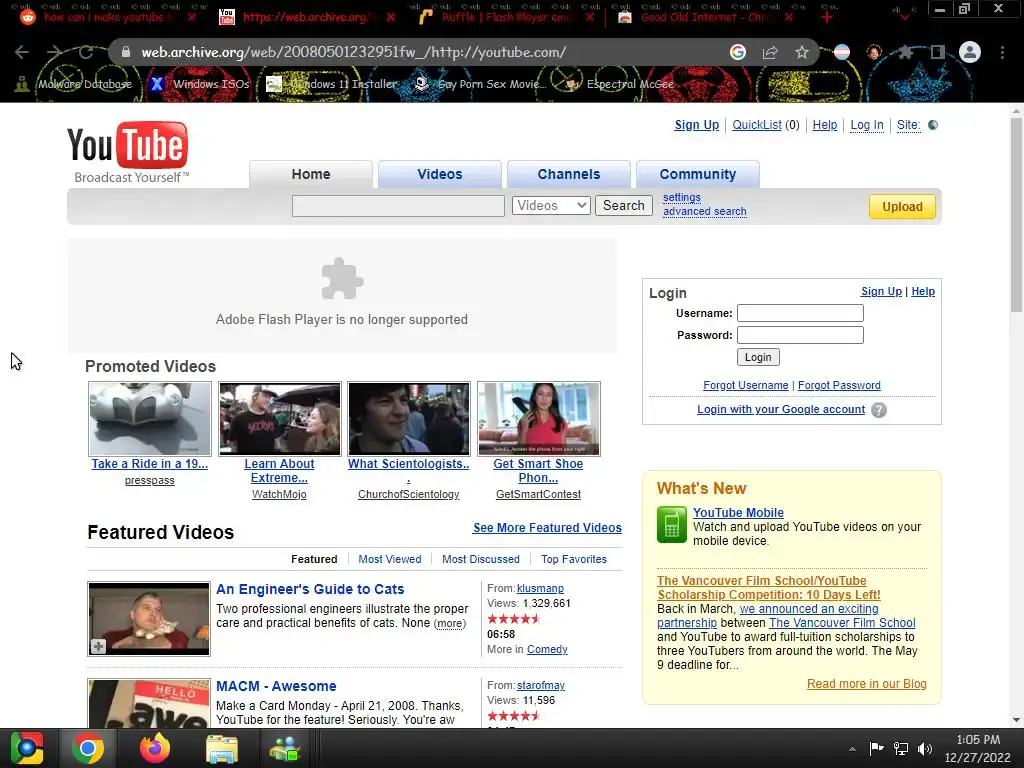Switch to Good Old Internet browser tab
Image resolution: width=1024 pixels, height=768 pixels.
[x=704, y=17]
